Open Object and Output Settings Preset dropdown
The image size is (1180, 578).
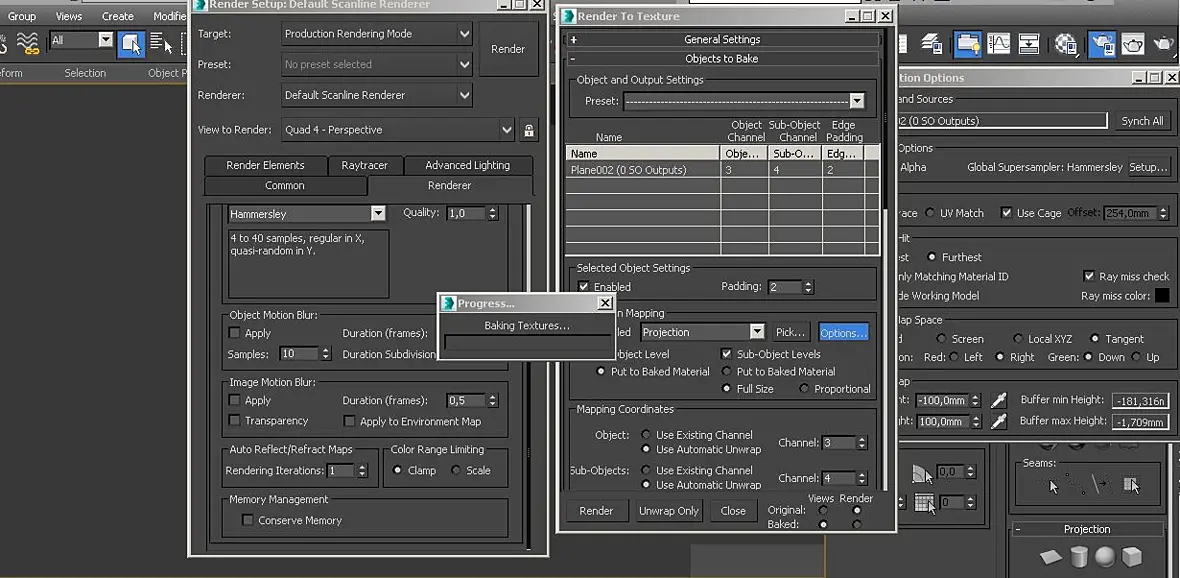[x=744, y=101]
